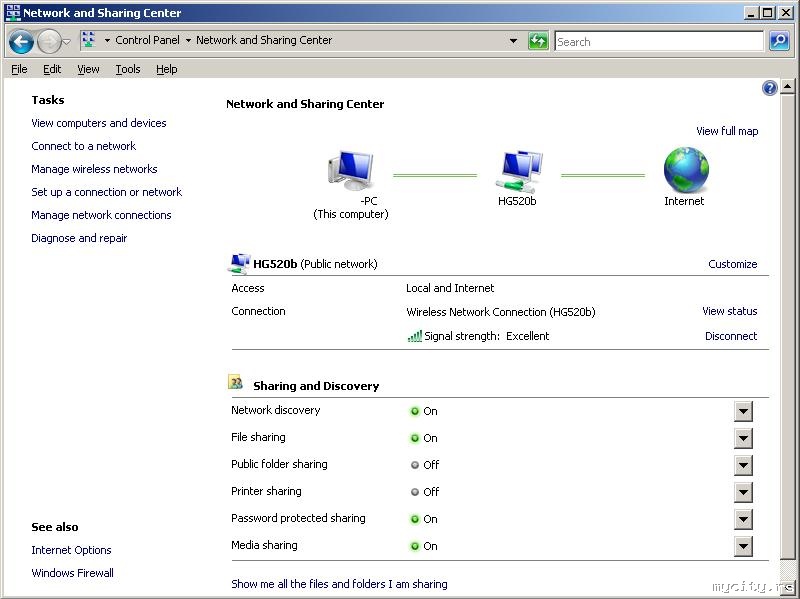
Task: Click Manage wireless networks
Action: click(94, 169)
